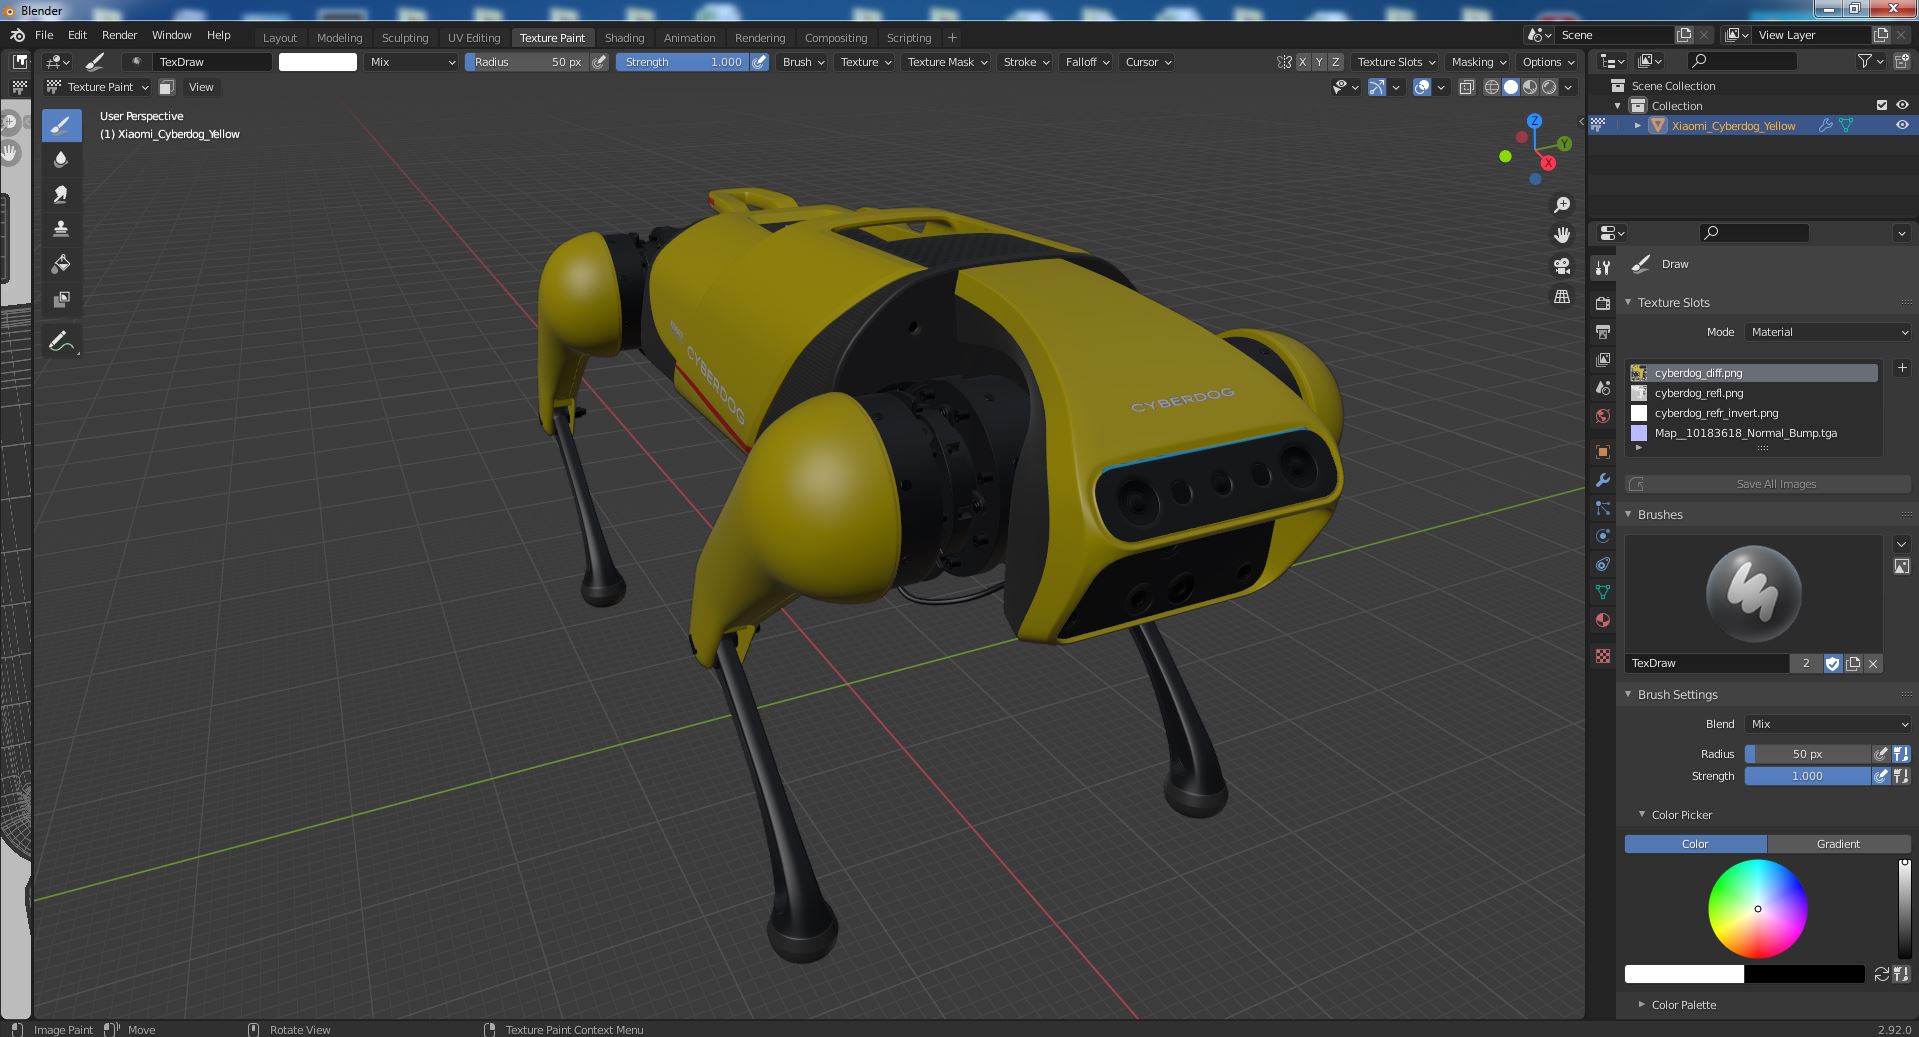
Task: Open the Material properties tab
Action: 1603,620
